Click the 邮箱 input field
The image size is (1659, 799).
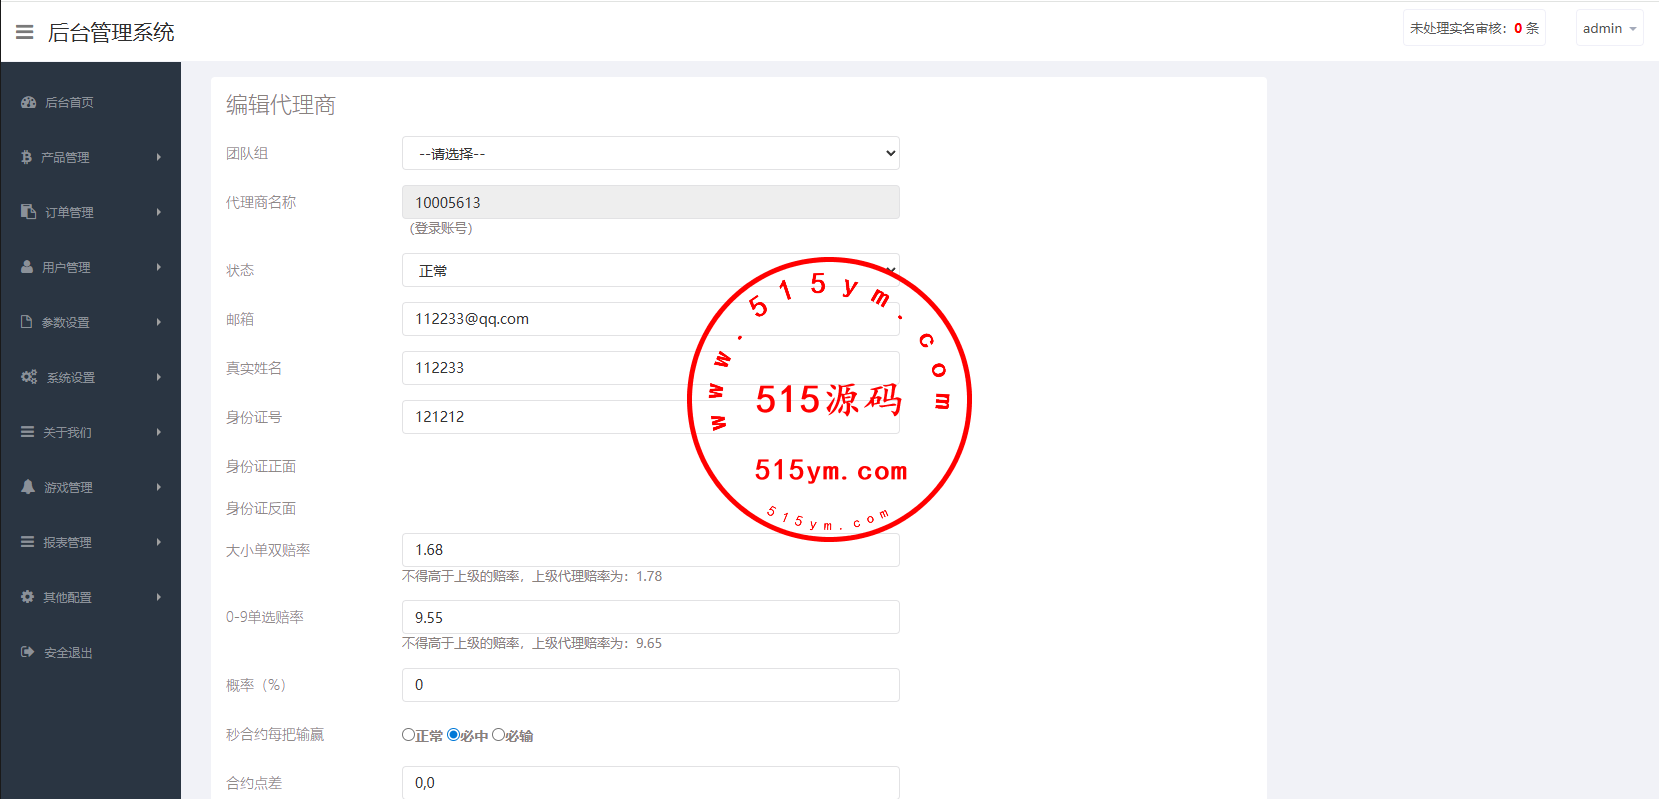pyautogui.click(x=550, y=319)
